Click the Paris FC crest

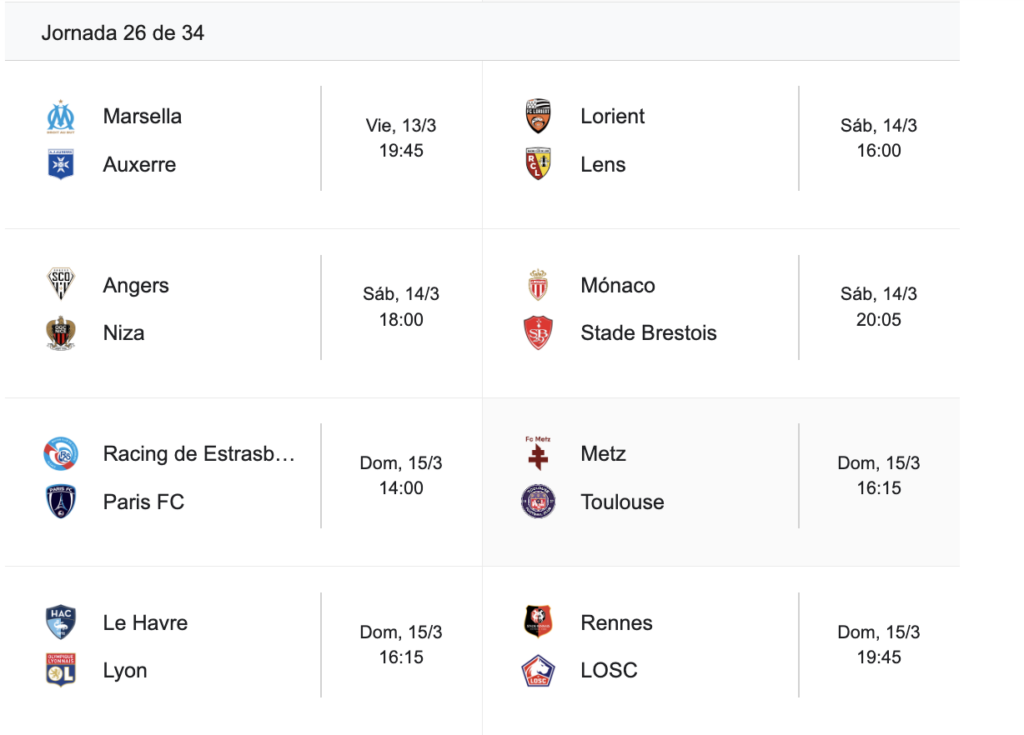[x=61, y=502]
